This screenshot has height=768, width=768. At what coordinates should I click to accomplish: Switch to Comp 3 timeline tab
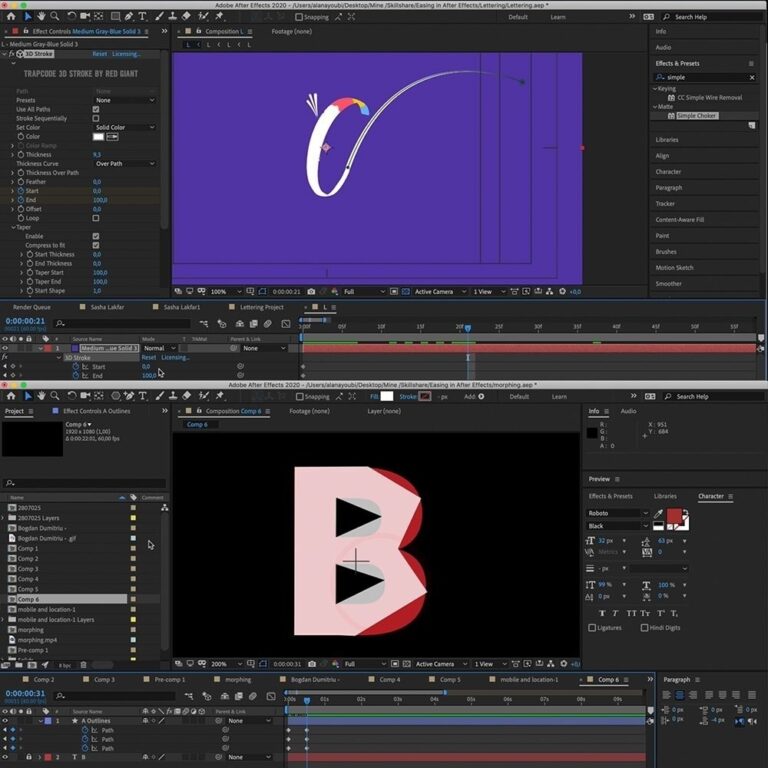tap(104, 679)
